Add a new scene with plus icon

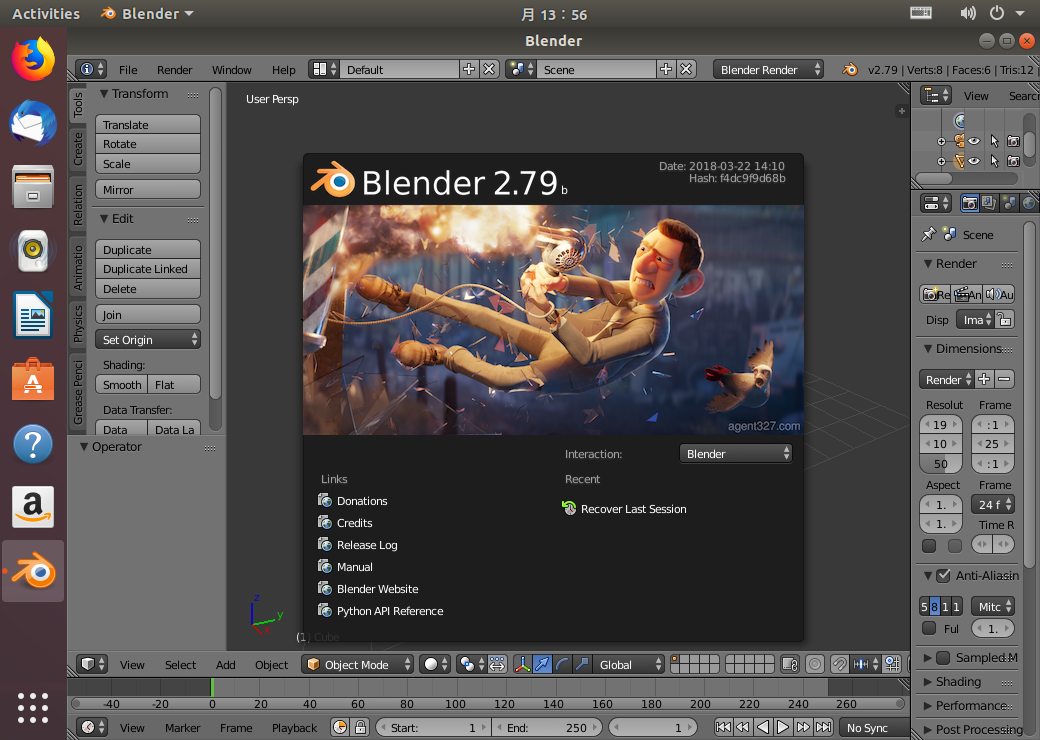(x=666, y=69)
